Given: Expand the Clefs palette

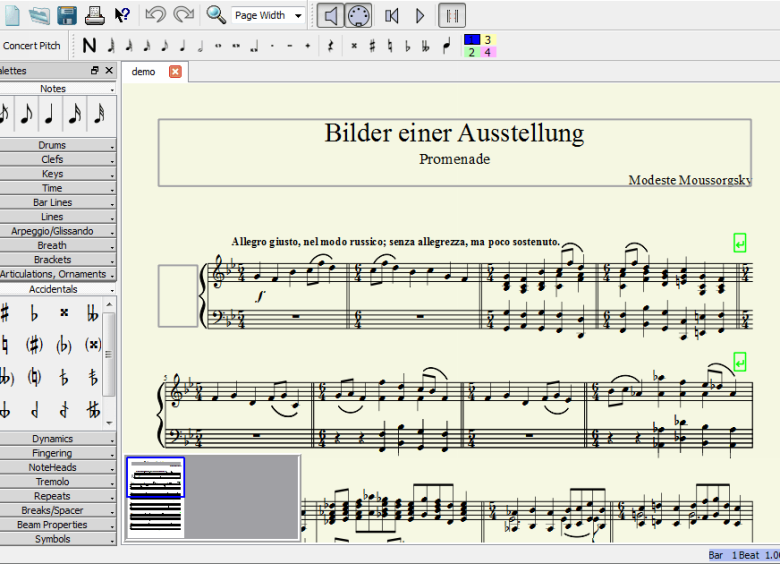Looking at the screenshot, I should click(x=53, y=160).
